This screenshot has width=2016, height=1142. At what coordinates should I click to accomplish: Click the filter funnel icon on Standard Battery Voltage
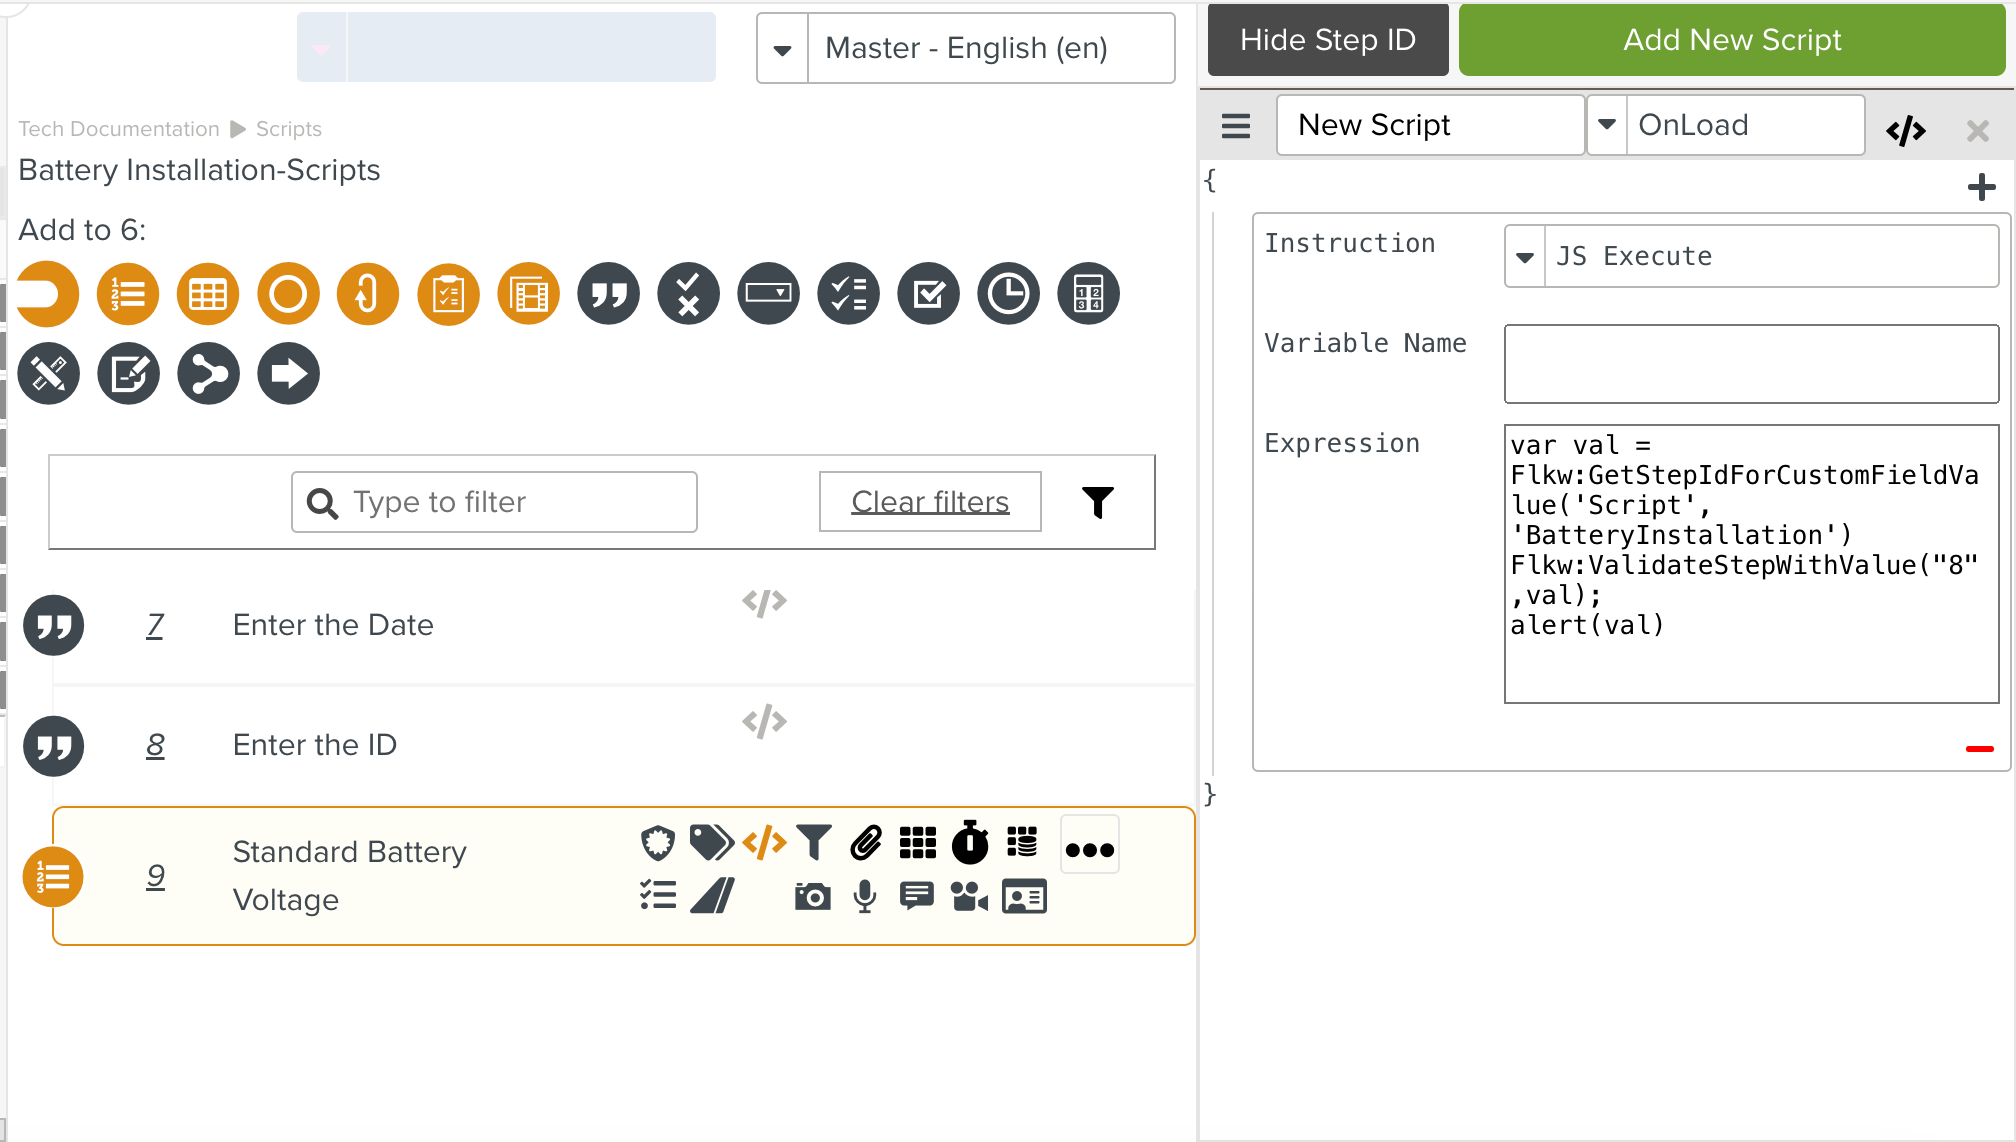coord(815,843)
